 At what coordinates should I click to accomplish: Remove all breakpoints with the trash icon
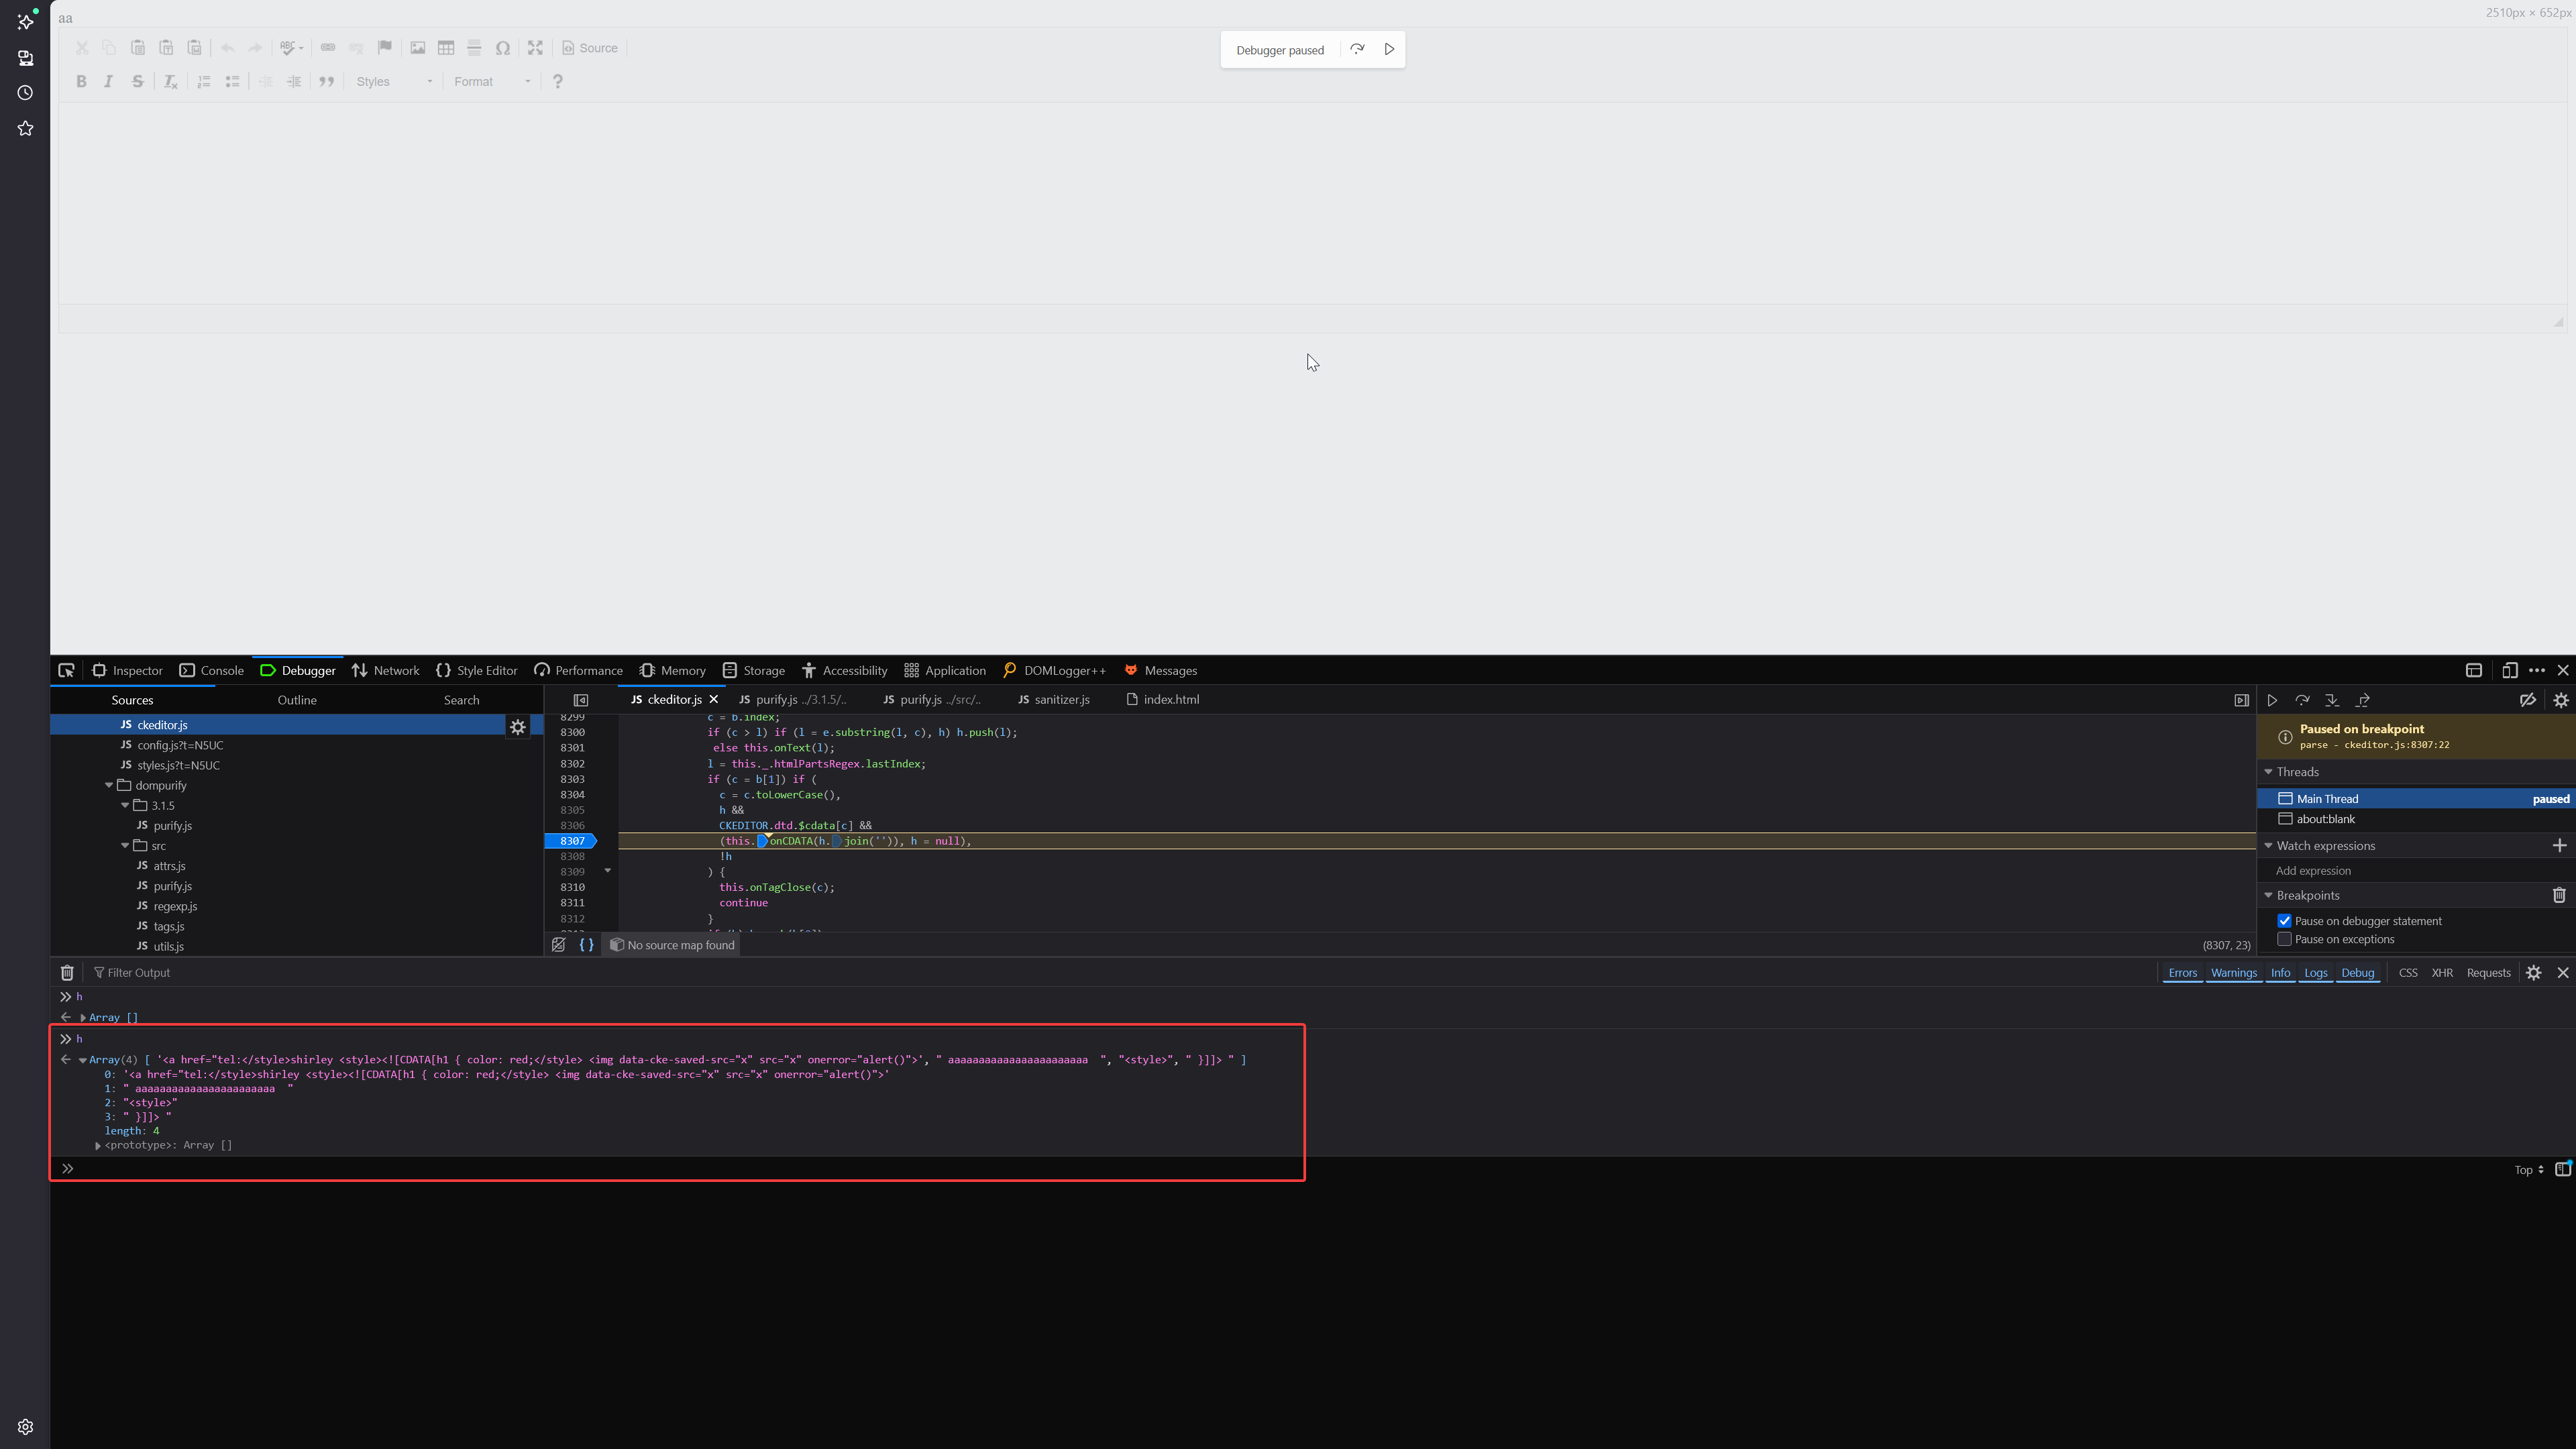(x=2559, y=896)
